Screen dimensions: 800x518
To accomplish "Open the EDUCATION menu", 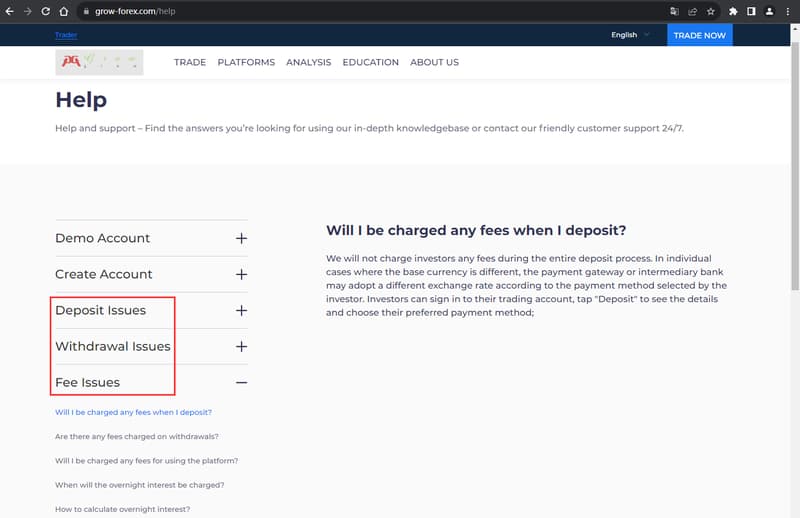I will (370, 62).
